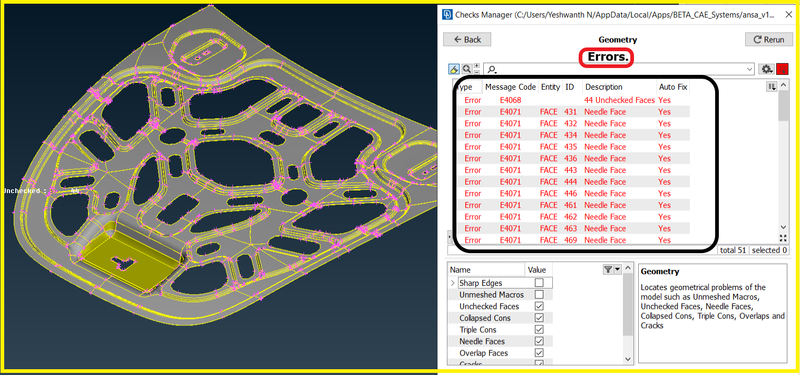Click the expand icon at the error list's corner
The height and width of the screenshot is (375, 800).
pyautogui.click(x=783, y=238)
